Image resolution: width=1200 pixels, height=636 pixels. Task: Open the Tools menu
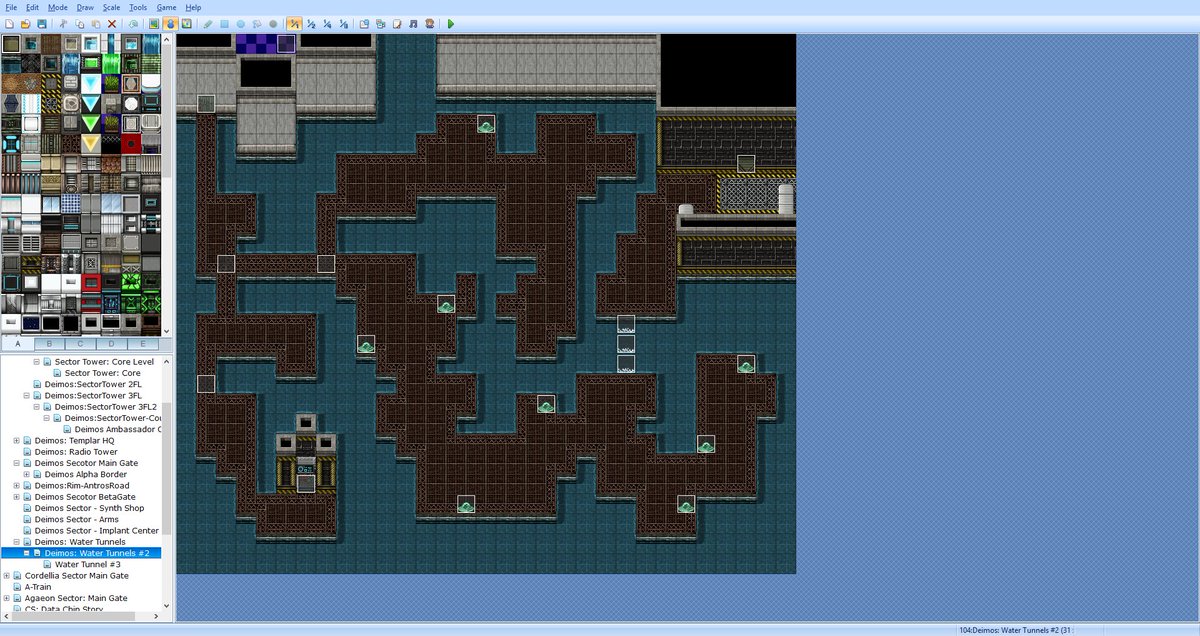pyautogui.click(x=138, y=7)
